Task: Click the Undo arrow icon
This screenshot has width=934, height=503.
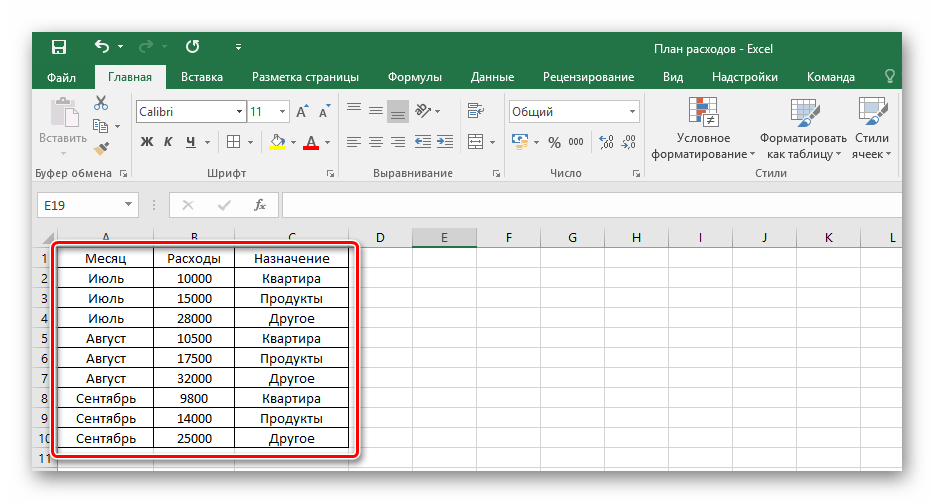Action: [x=101, y=47]
